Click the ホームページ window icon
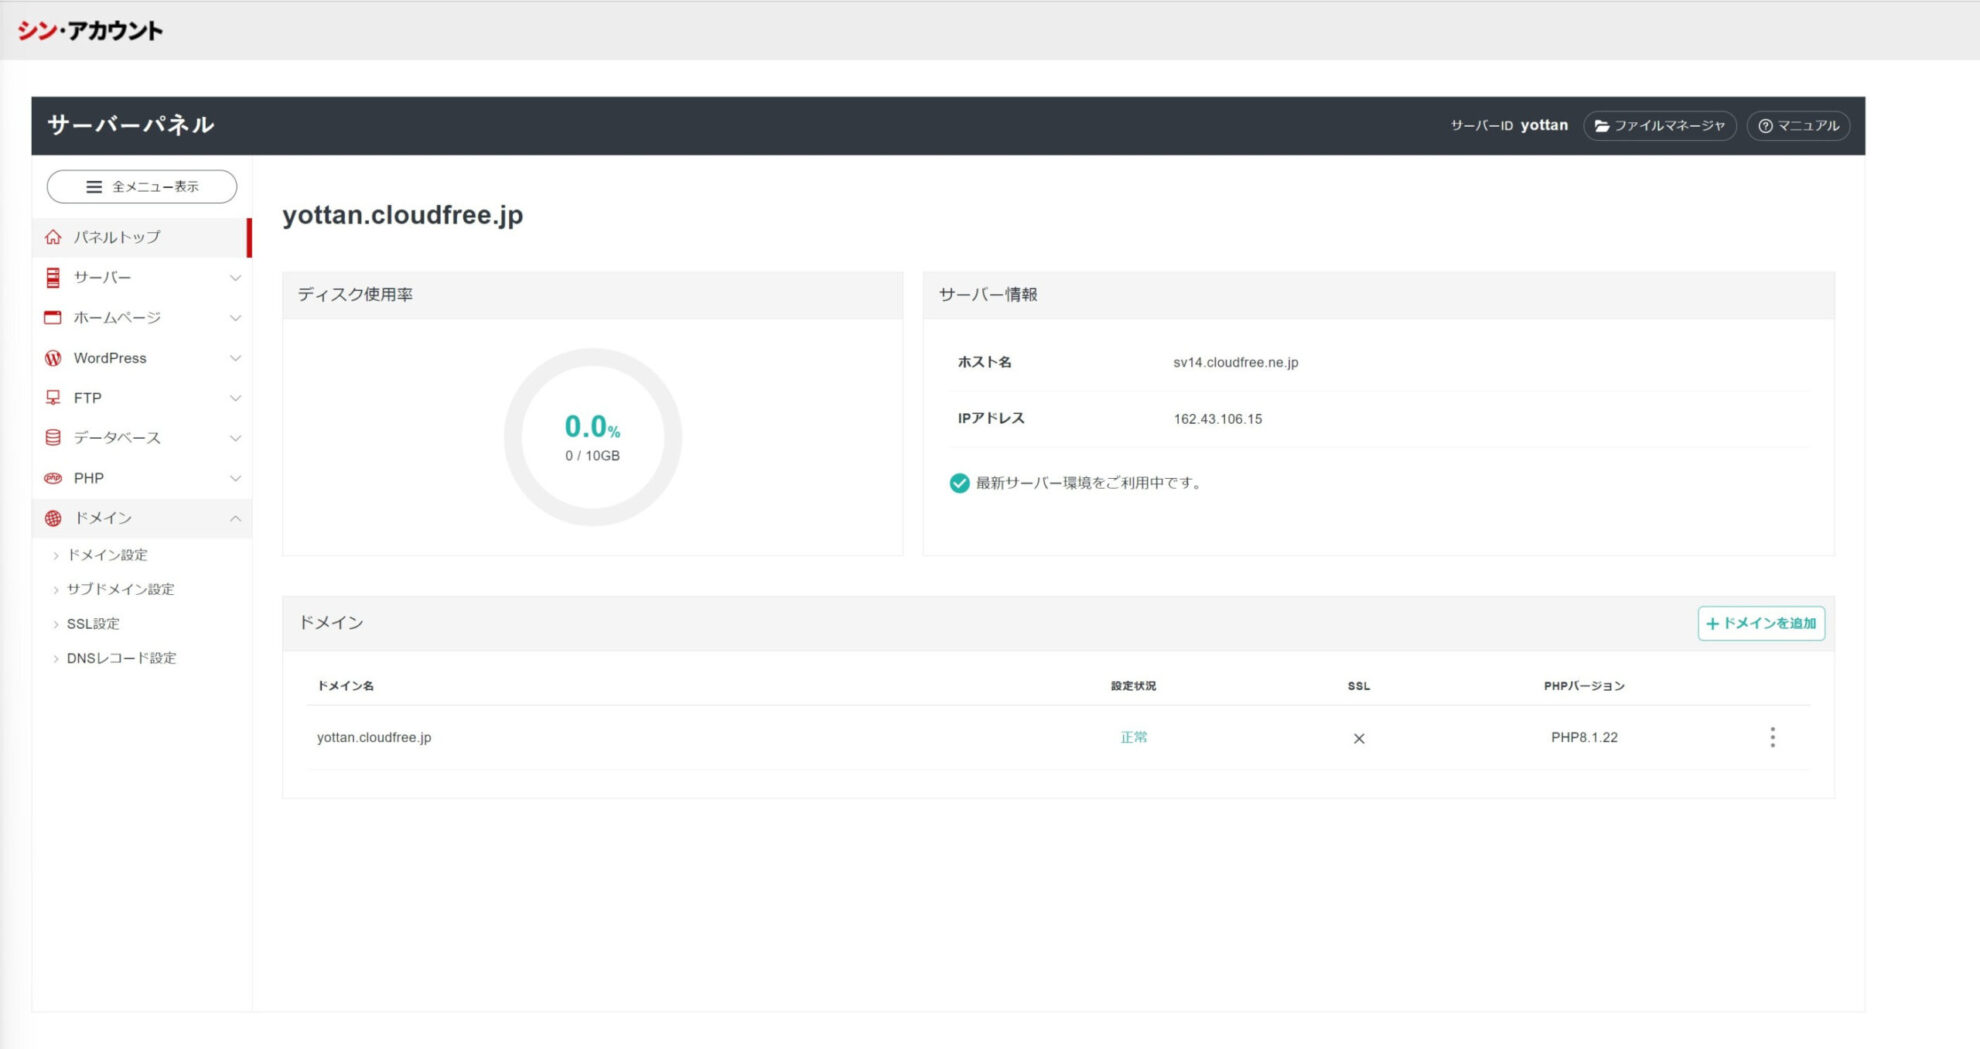Viewport: 1980px width, 1049px height. (53, 317)
